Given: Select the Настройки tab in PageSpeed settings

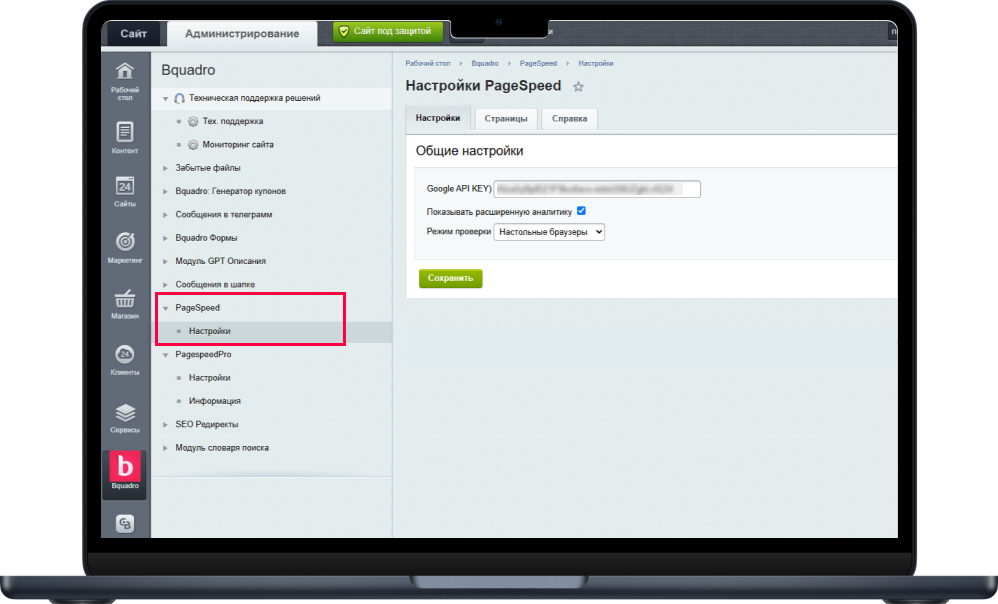Looking at the screenshot, I should (438, 118).
